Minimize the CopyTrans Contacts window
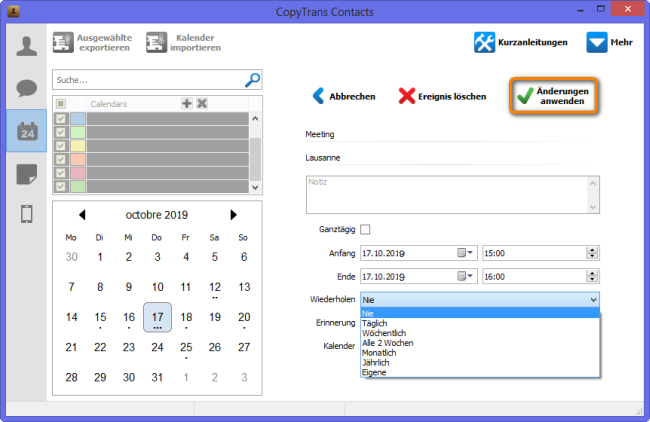Image resolution: width=650 pixels, height=422 pixels. [x=580, y=10]
